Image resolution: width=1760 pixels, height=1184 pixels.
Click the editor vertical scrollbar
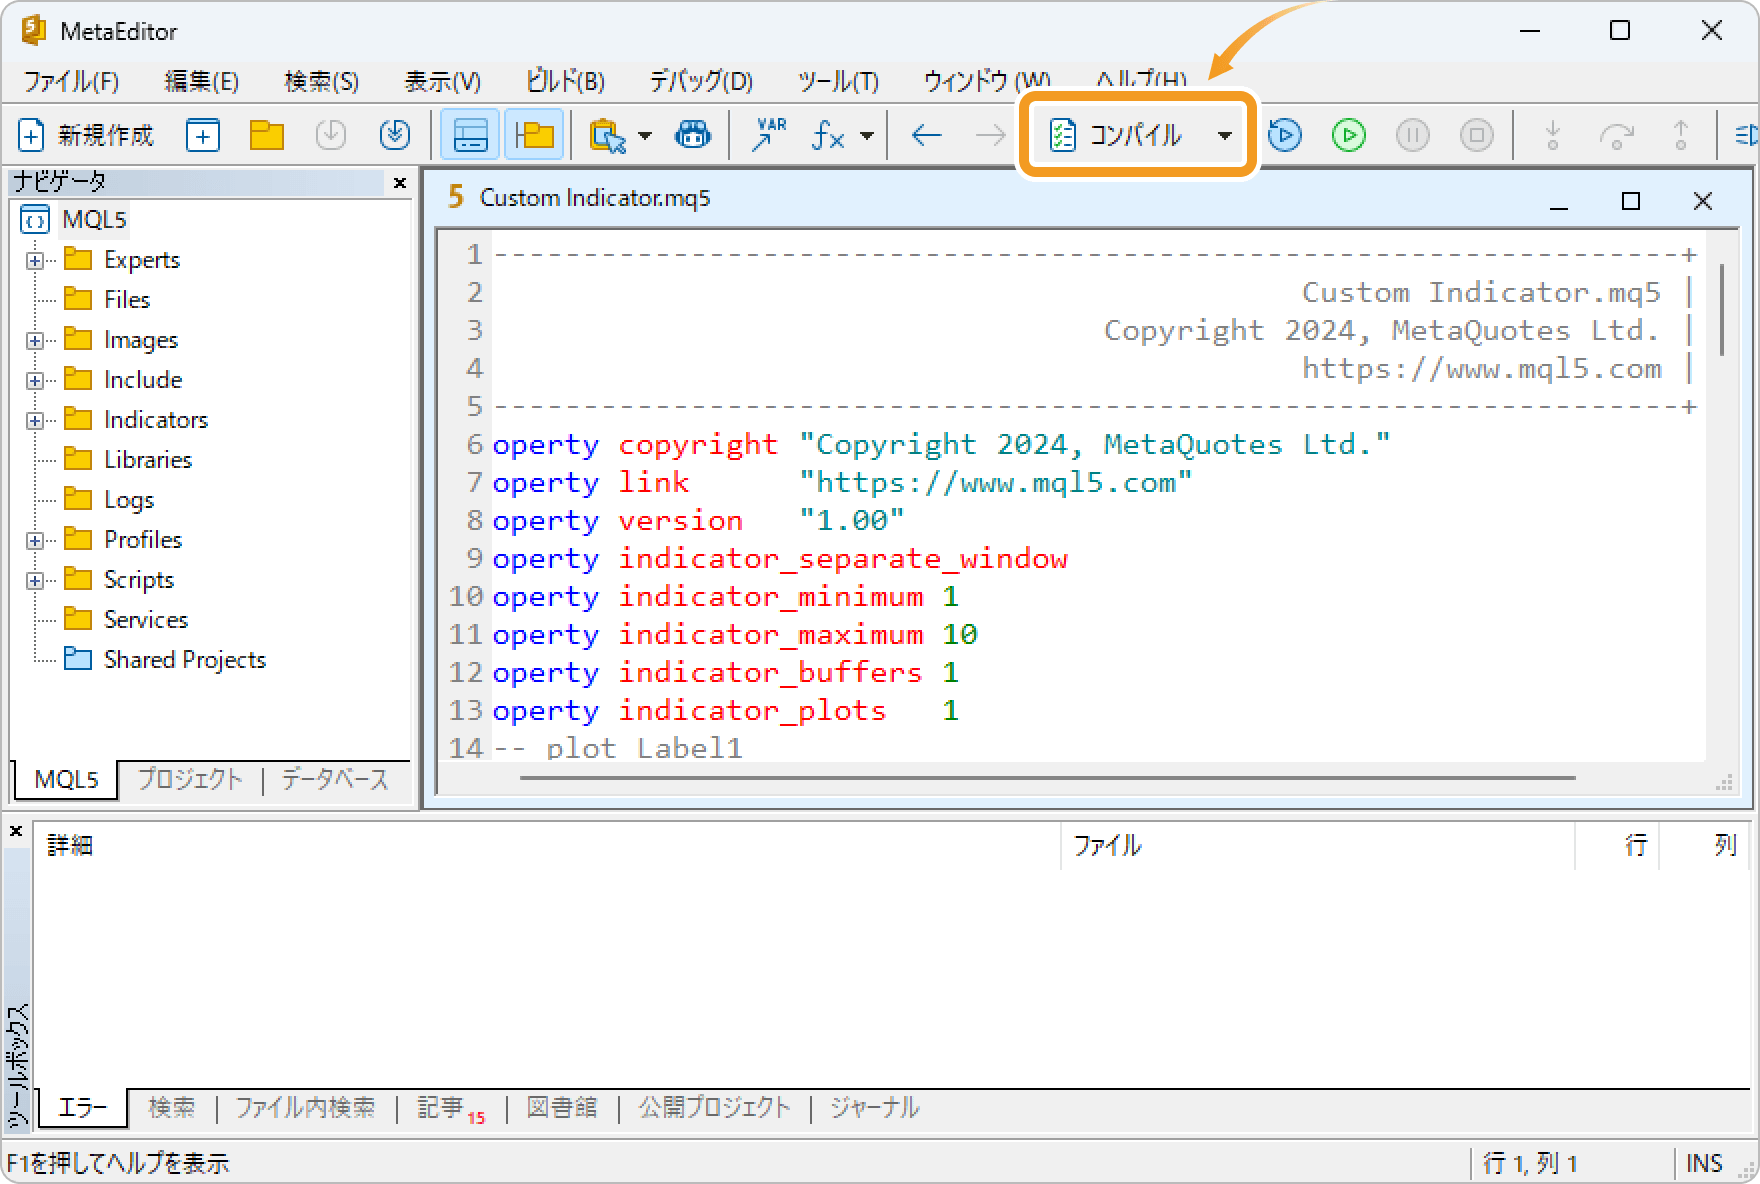1722,310
